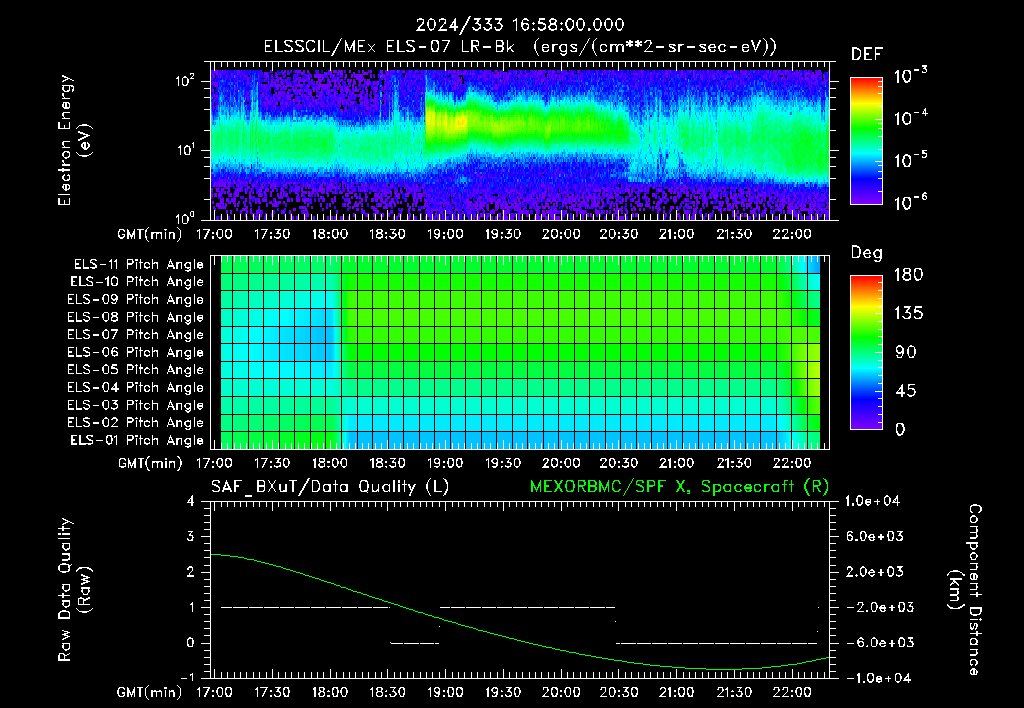This screenshot has width=1024, height=708.
Task: Click the ELS-06 Pitch Angle label
Action: [136, 352]
